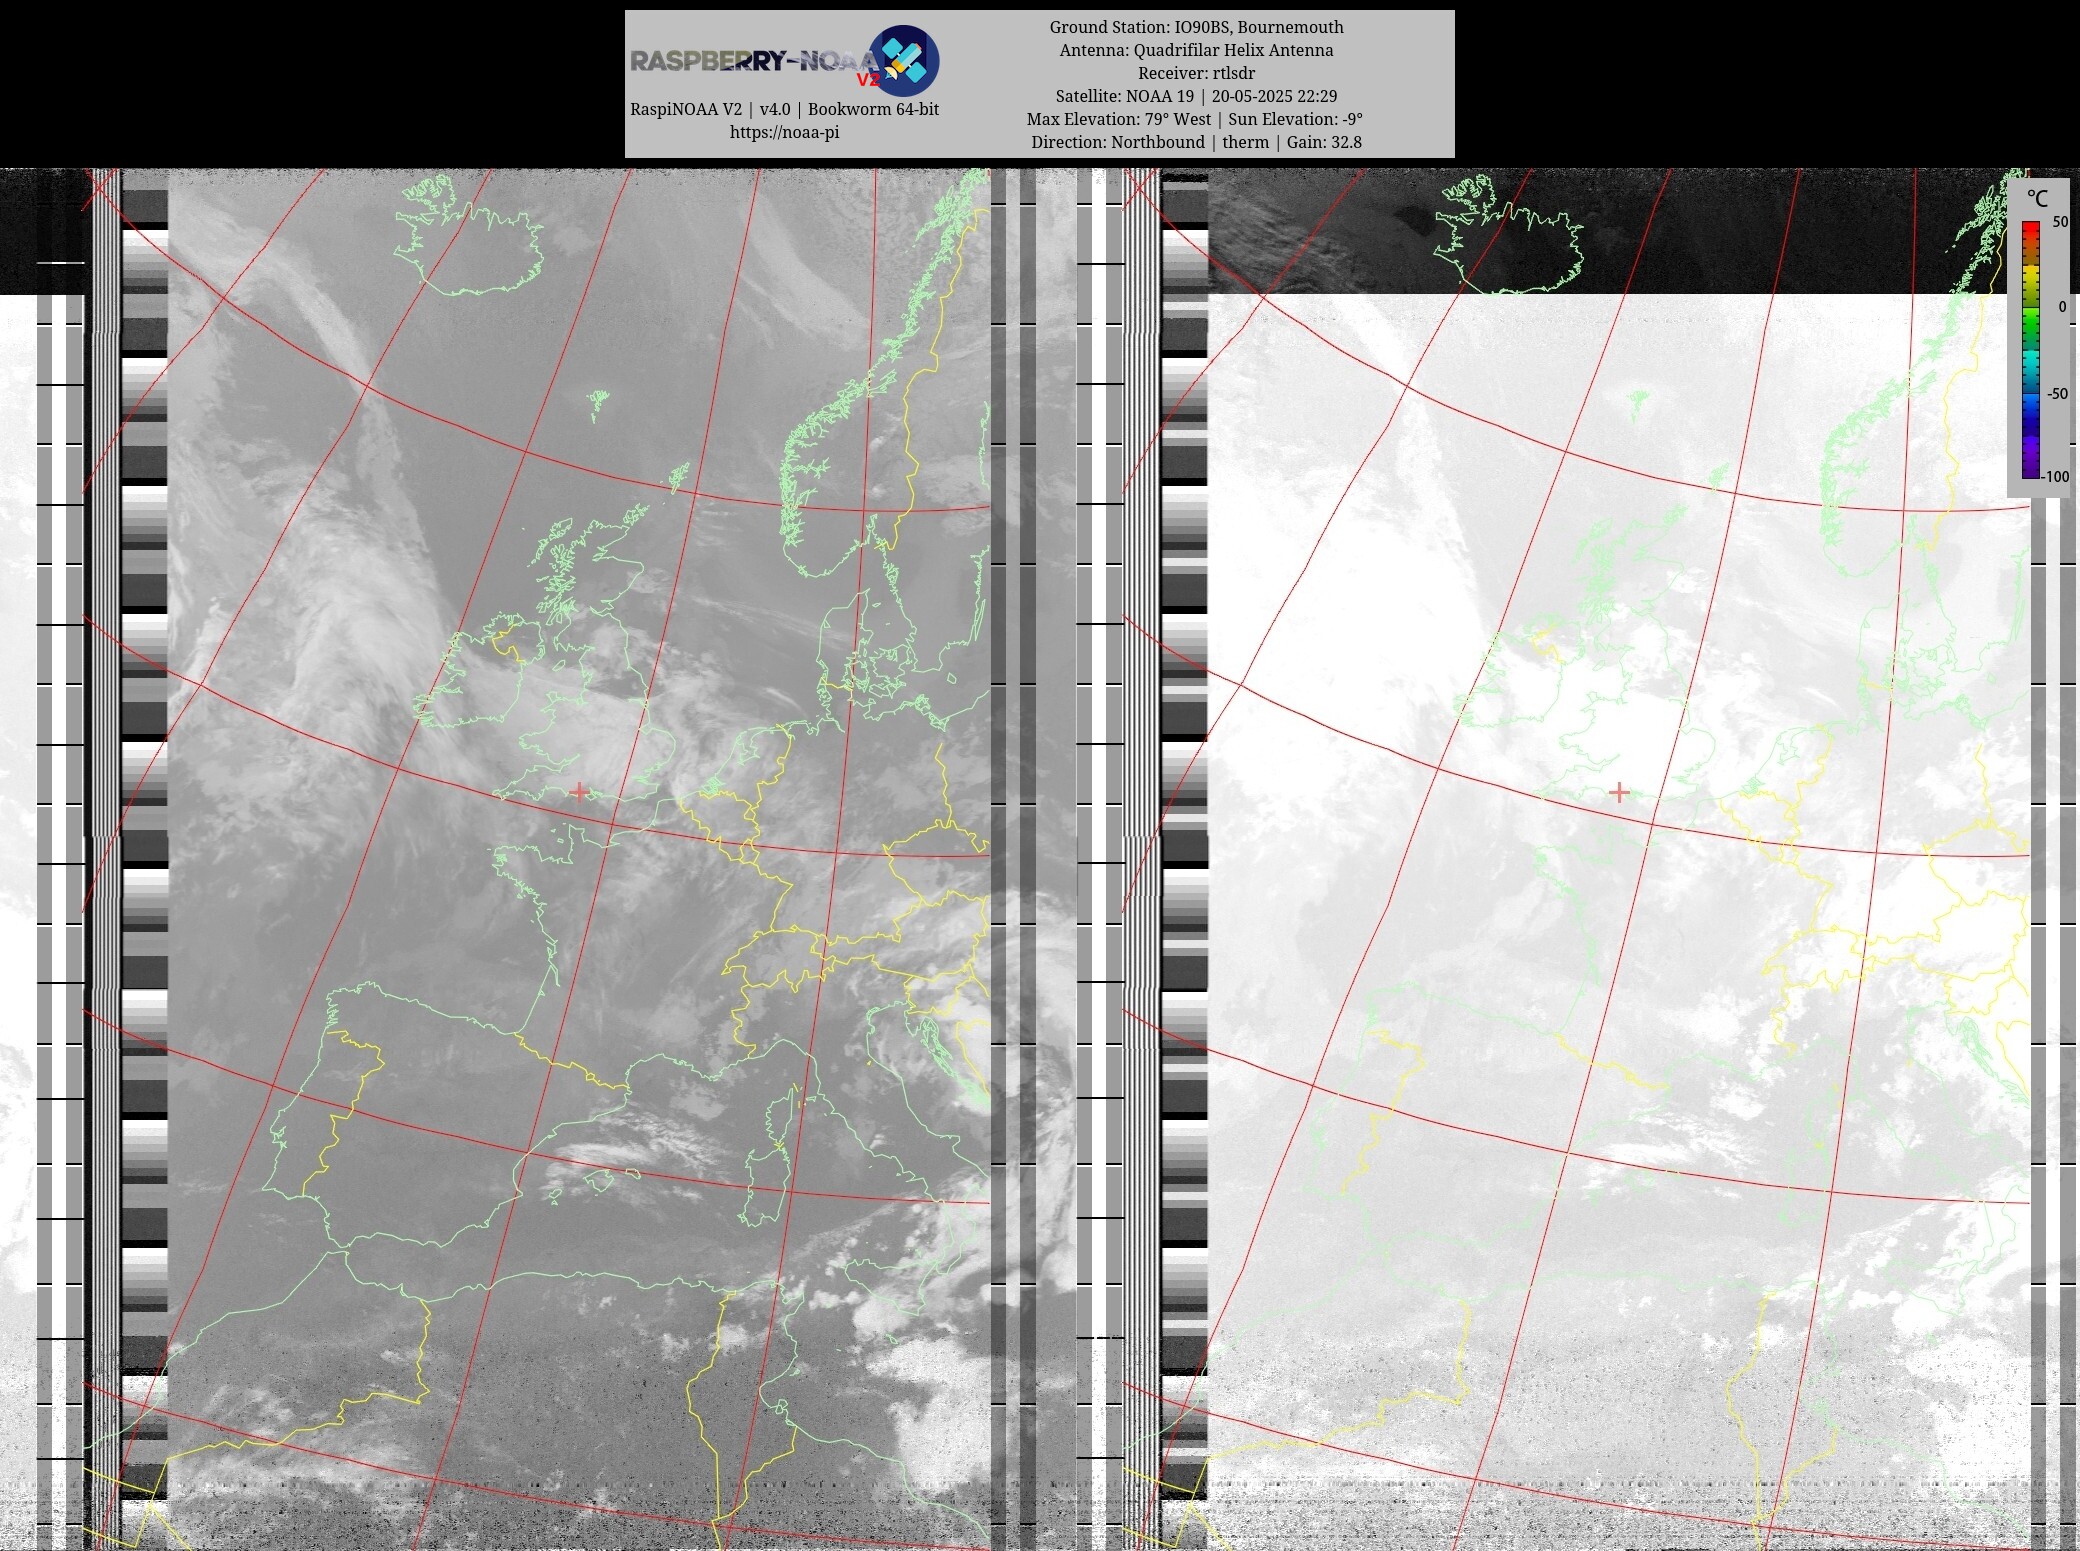Click the °C label on temperature legend
This screenshot has height=1551, width=2080.
coord(2037,198)
